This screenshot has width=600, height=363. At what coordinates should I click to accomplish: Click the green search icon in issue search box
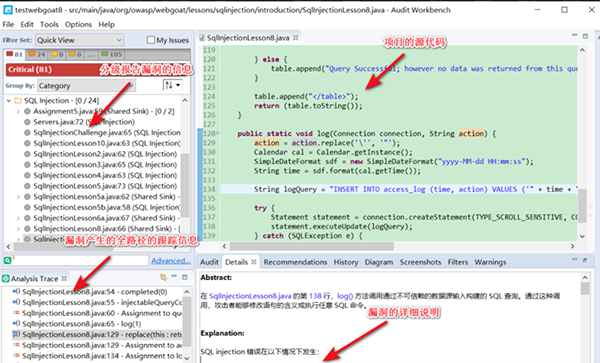click(8, 260)
